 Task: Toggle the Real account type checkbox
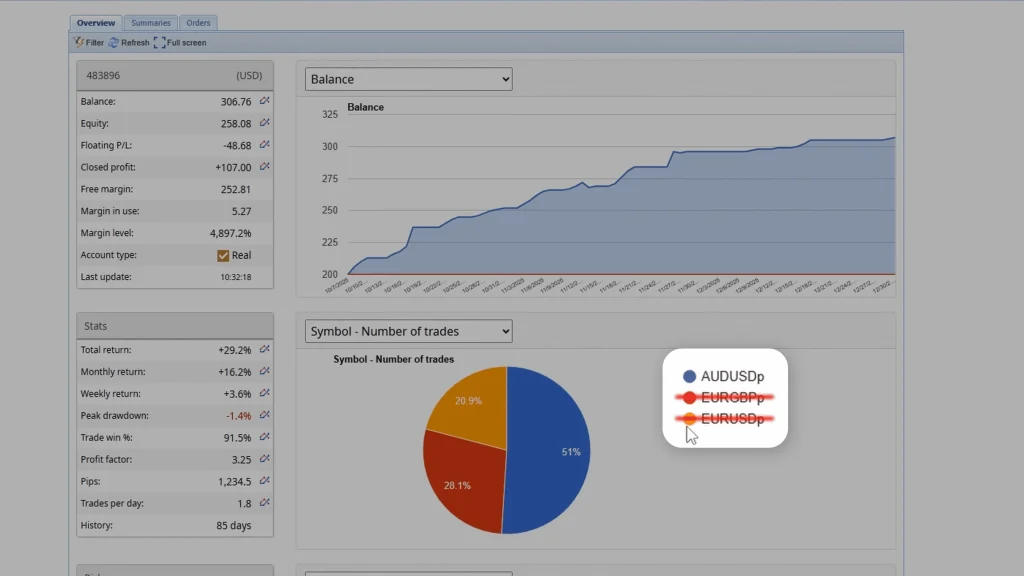coord(223,255)
